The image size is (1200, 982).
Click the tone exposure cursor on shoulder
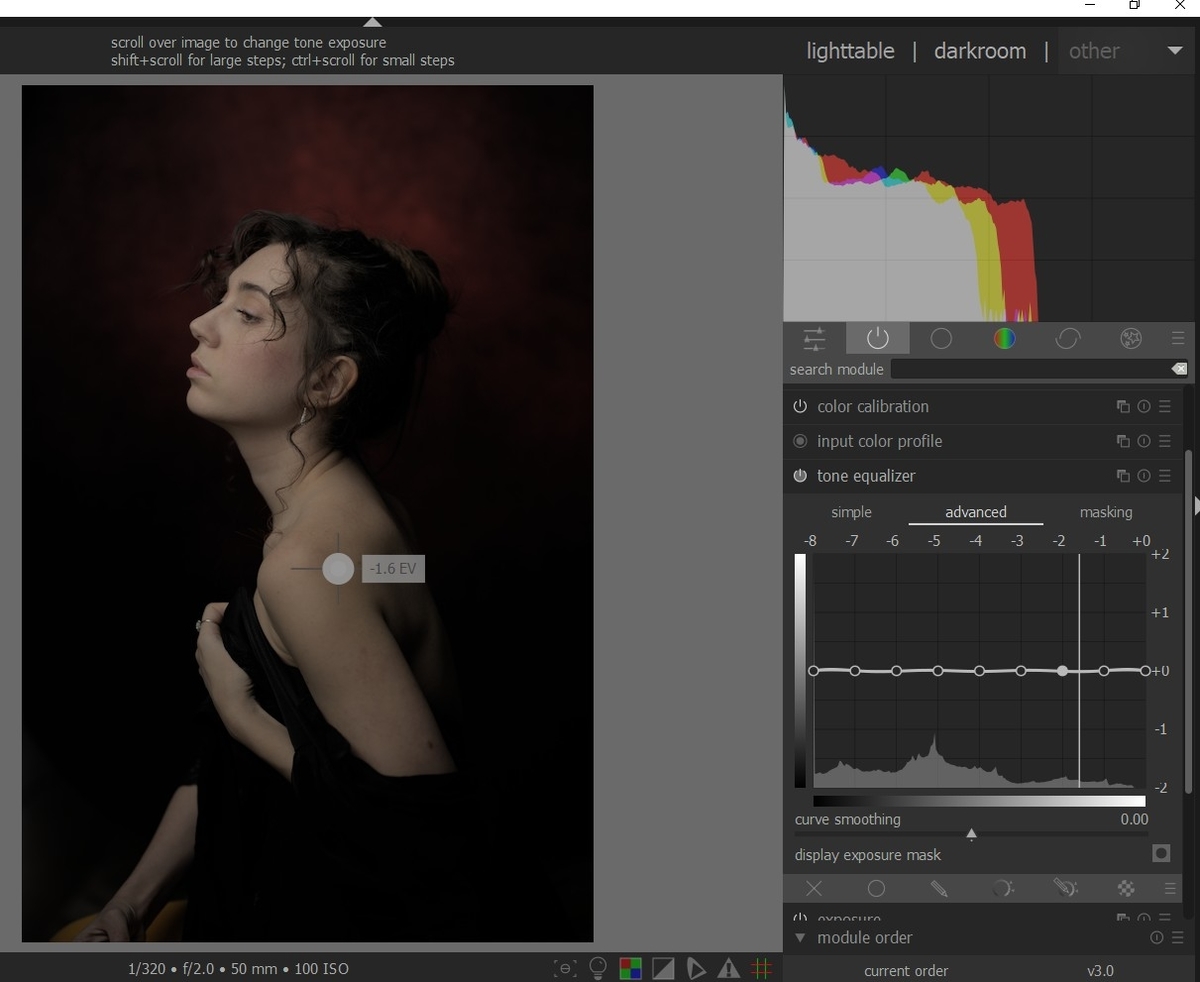point(338,569)
